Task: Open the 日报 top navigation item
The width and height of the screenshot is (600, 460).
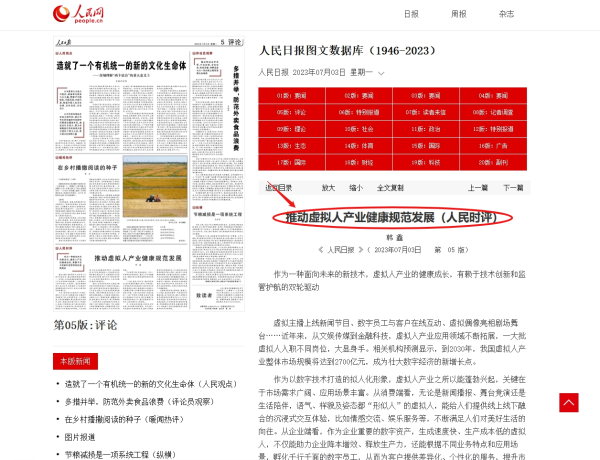Action: coord(411,14)
